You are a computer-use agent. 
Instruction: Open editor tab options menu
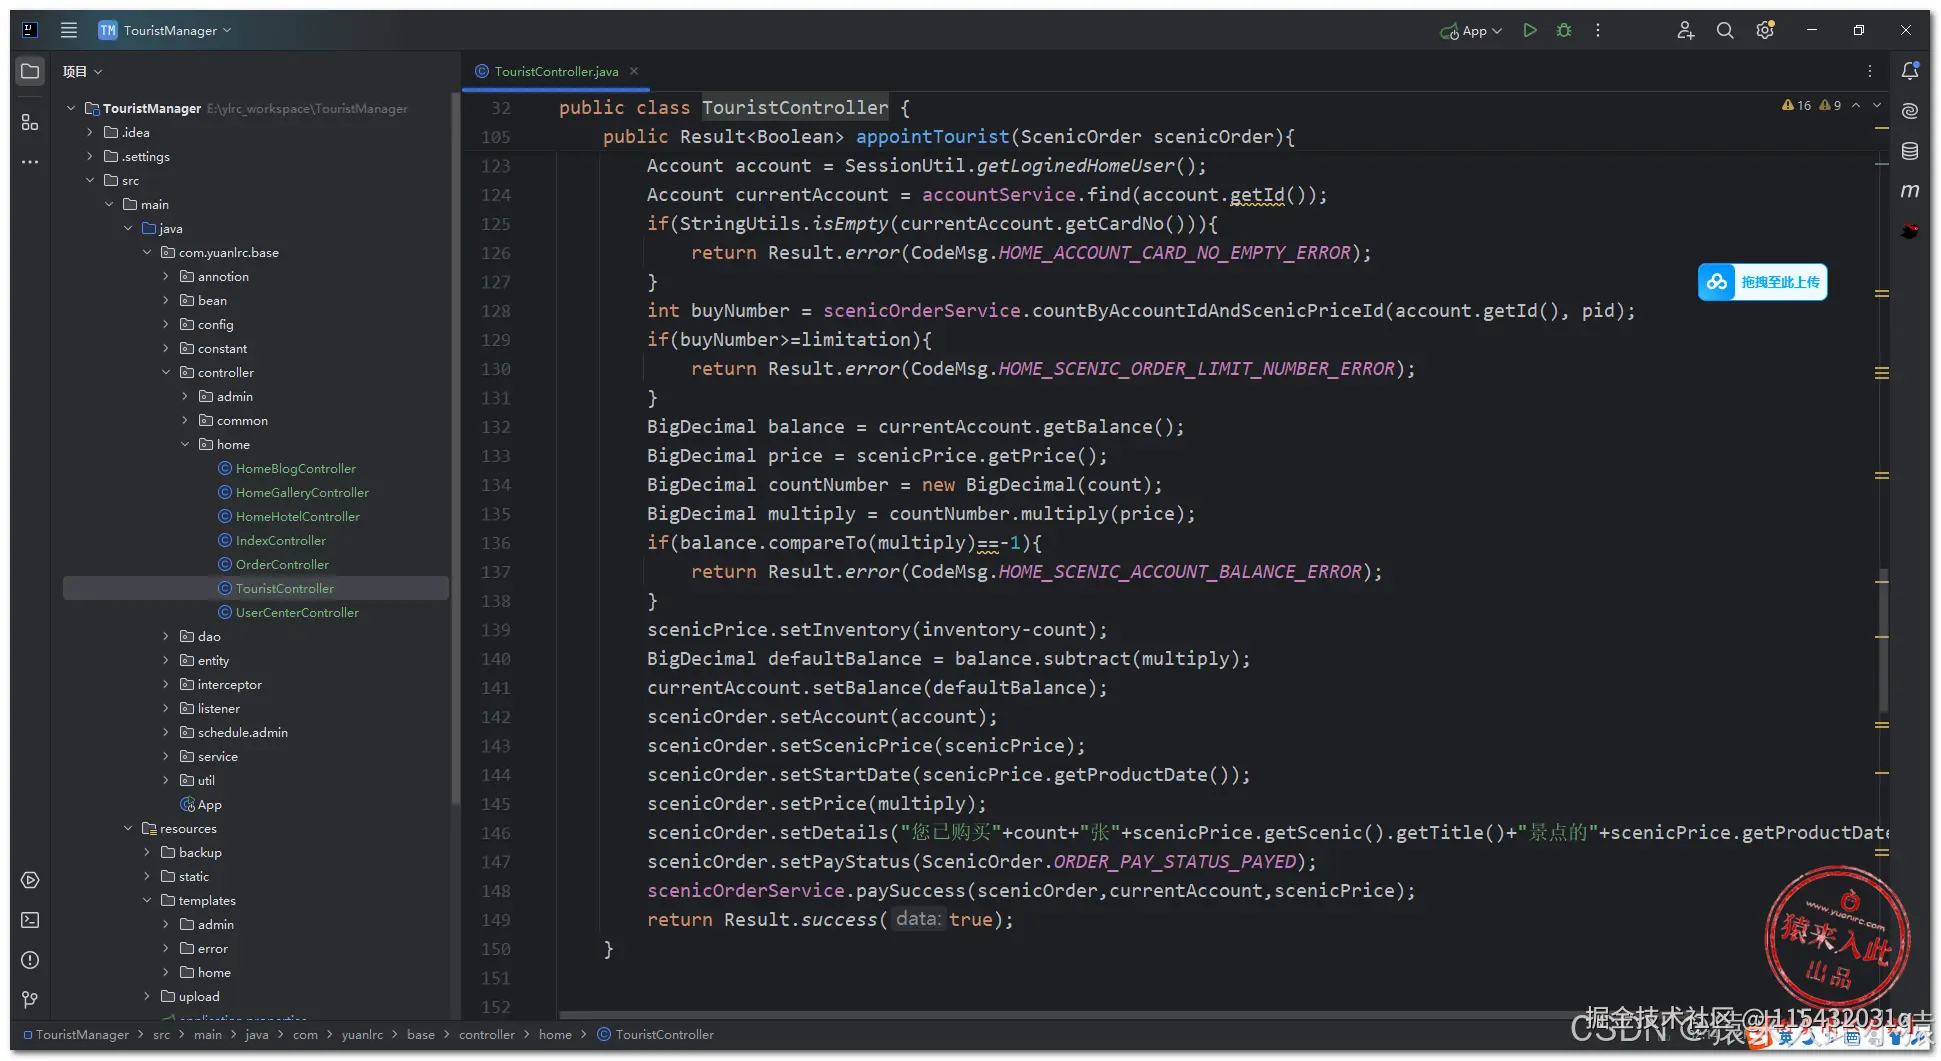[x=1870, y=71]
